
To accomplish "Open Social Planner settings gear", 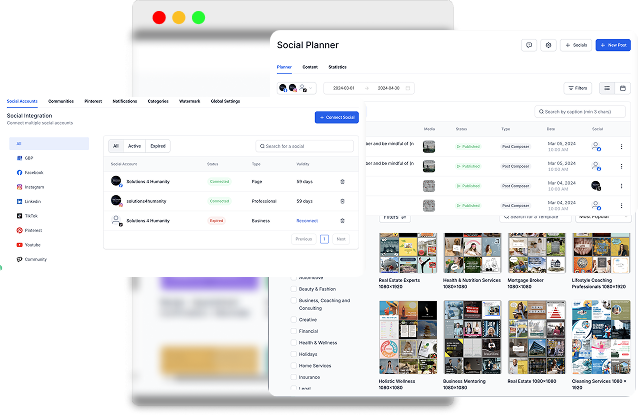I will pyautogui.click(x=548, y=45).
